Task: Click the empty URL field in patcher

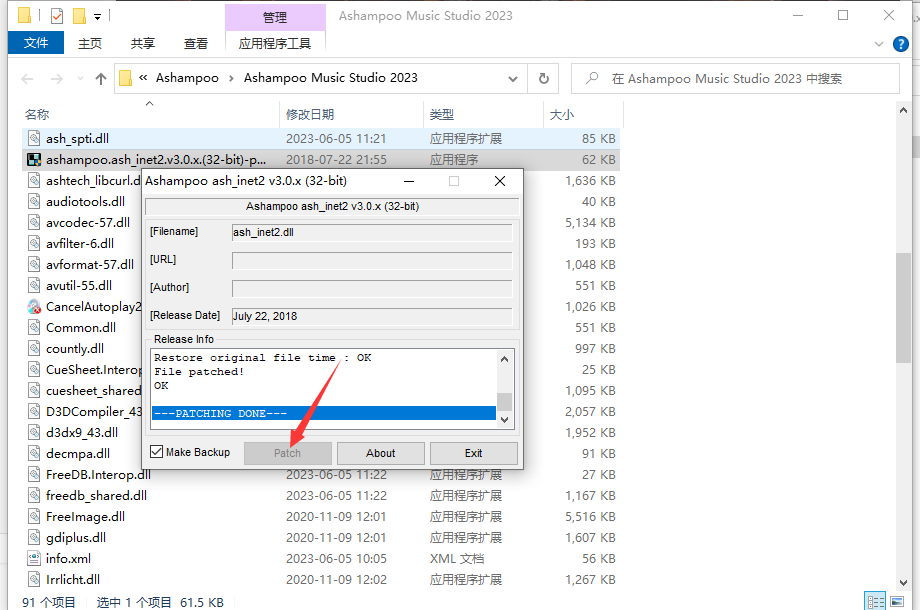Action: click(x=372, y=260)
